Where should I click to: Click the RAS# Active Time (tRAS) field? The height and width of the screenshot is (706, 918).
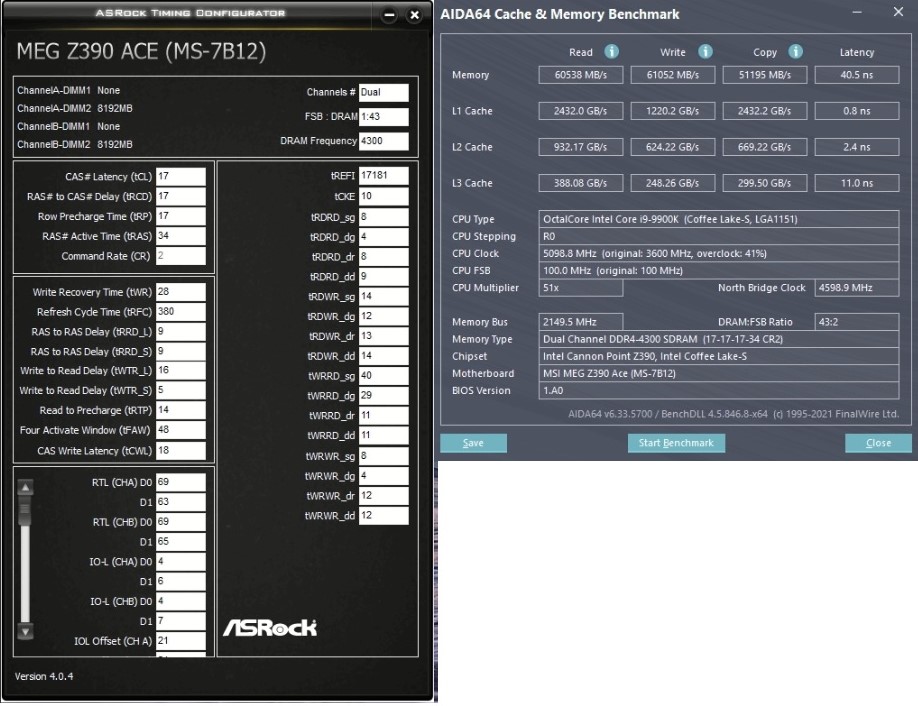click(181, 236)
